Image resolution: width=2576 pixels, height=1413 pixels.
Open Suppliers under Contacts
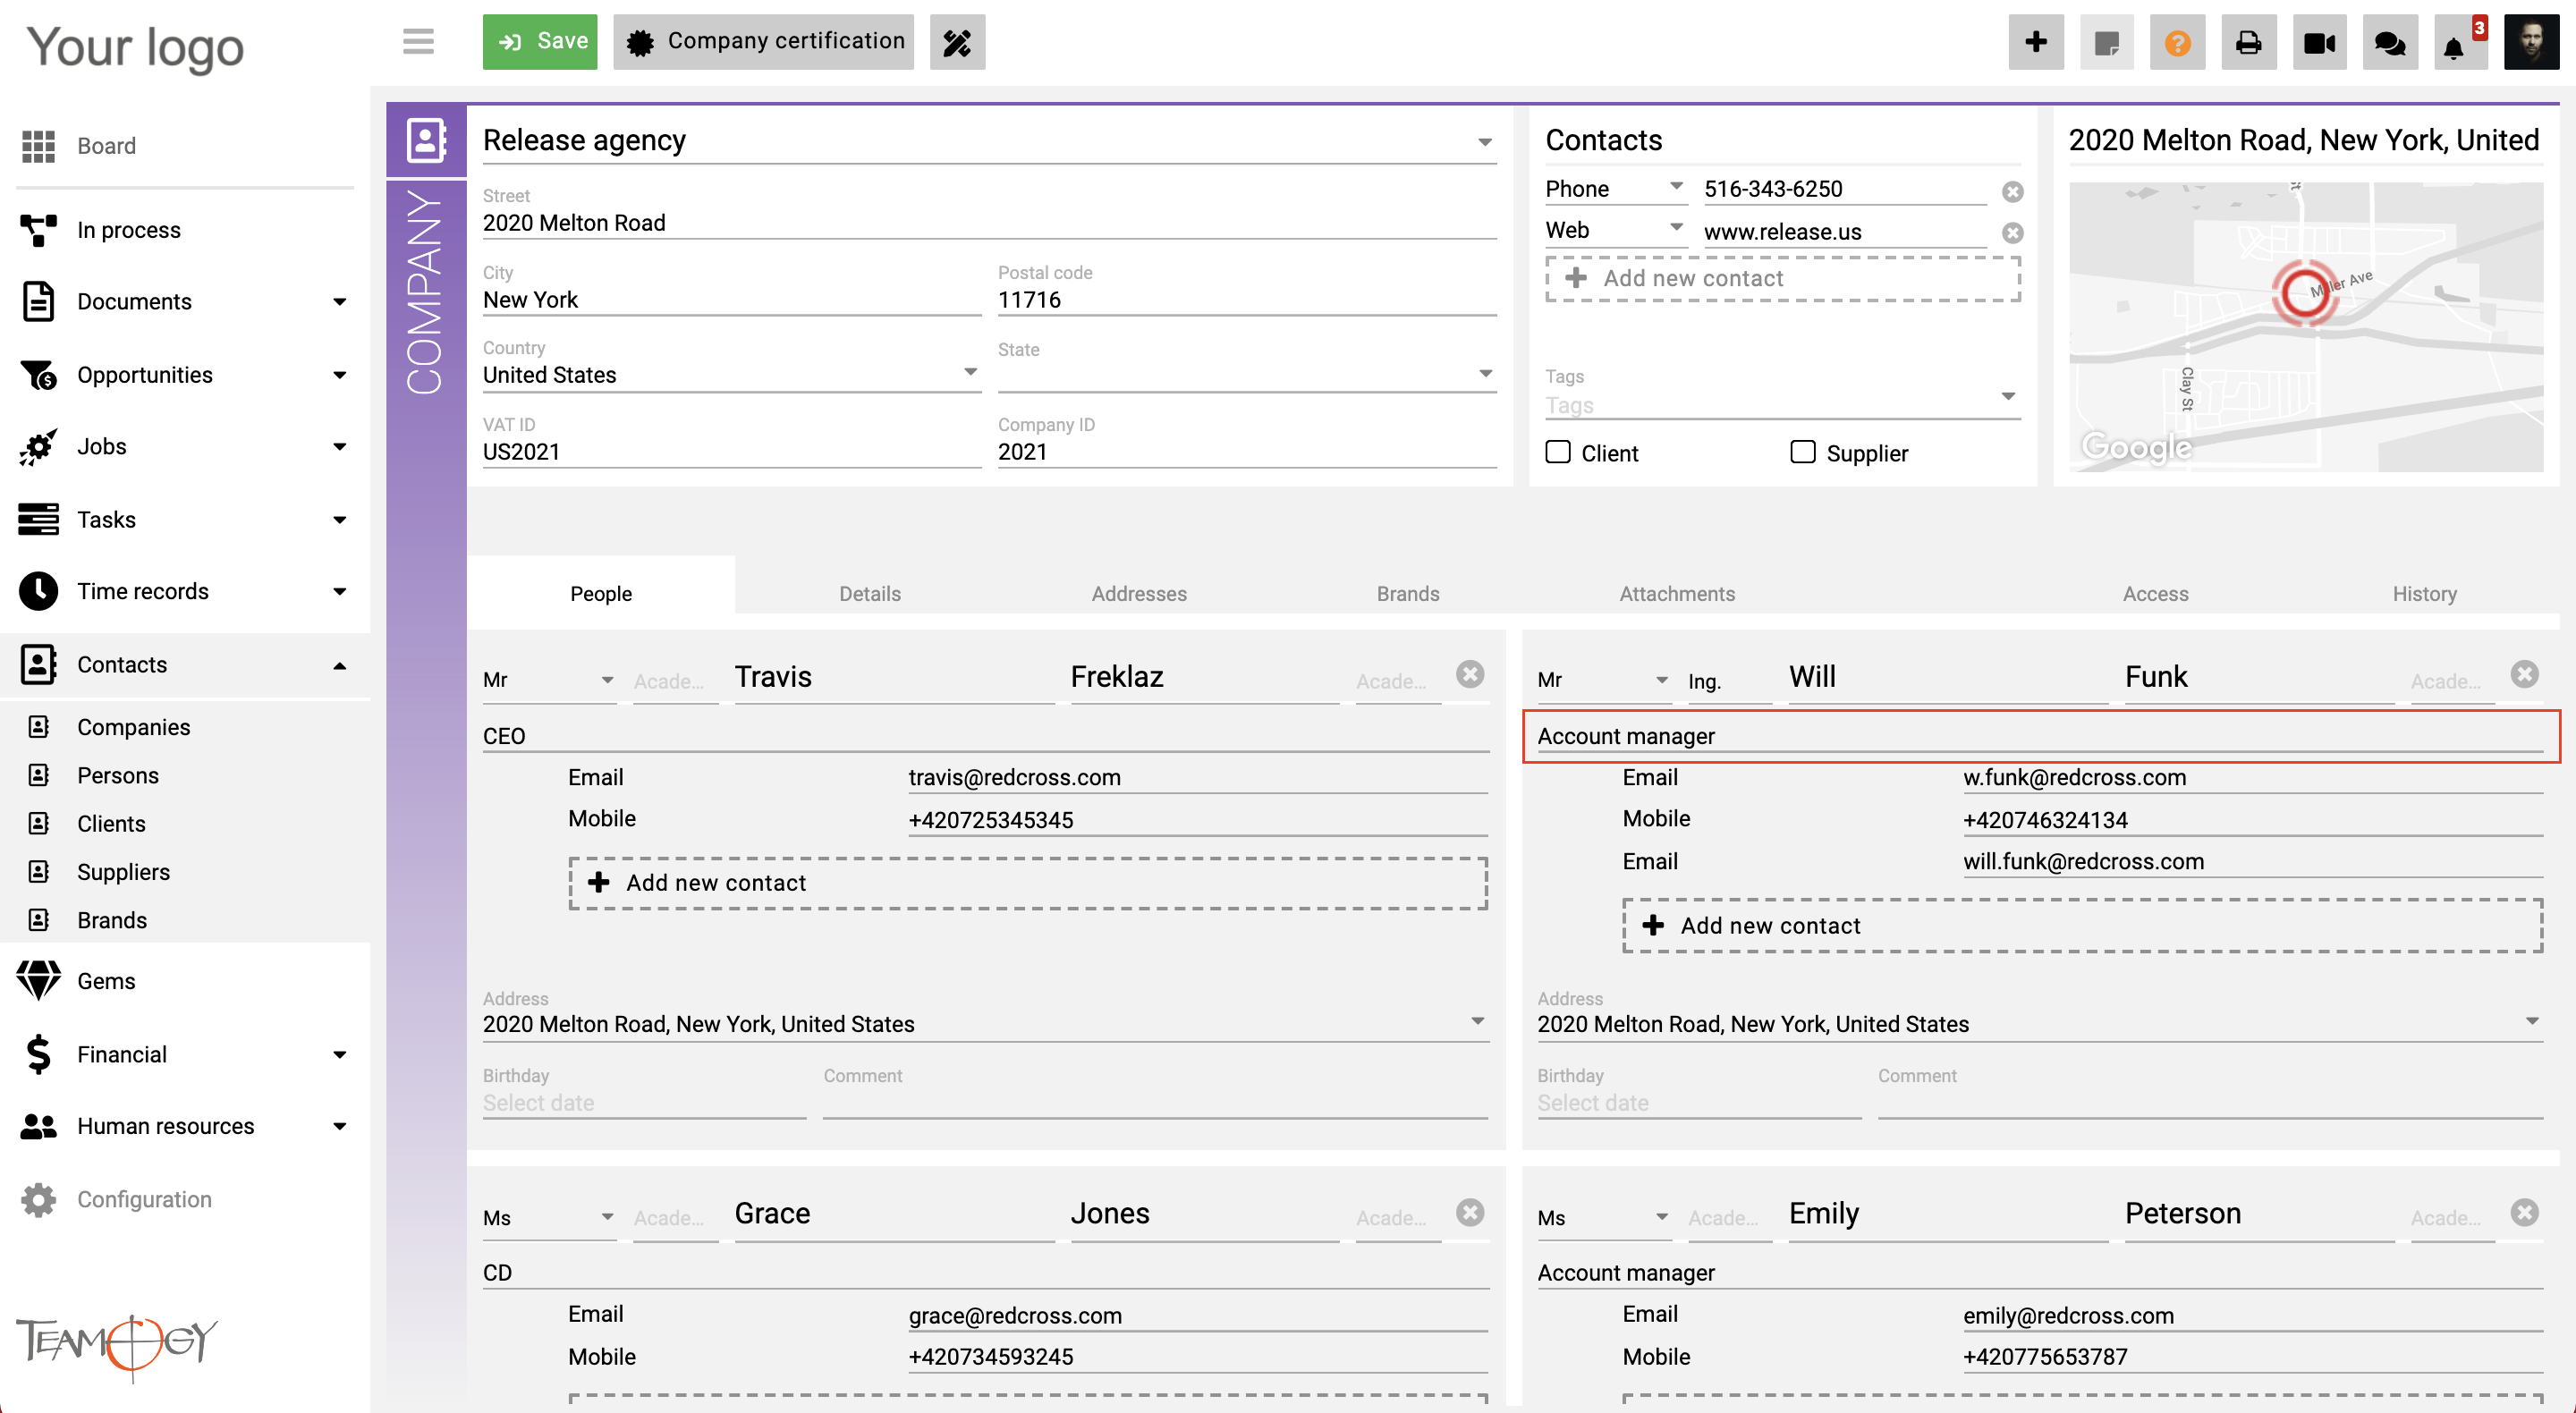pos(124,872)
